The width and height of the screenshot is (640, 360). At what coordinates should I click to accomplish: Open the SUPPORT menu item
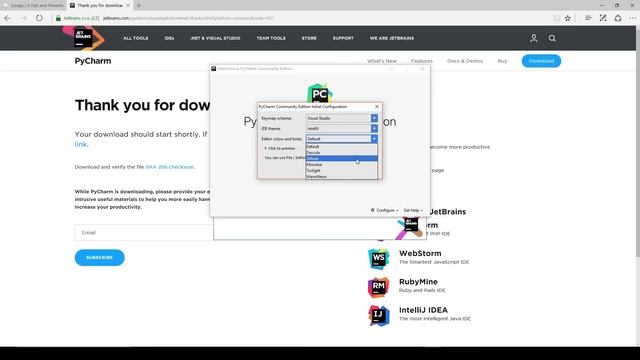[x=343, y=38]
